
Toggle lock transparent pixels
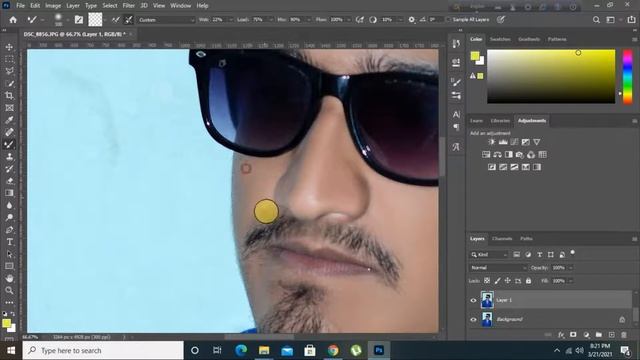pyautogui.click(x=487, y=281)
